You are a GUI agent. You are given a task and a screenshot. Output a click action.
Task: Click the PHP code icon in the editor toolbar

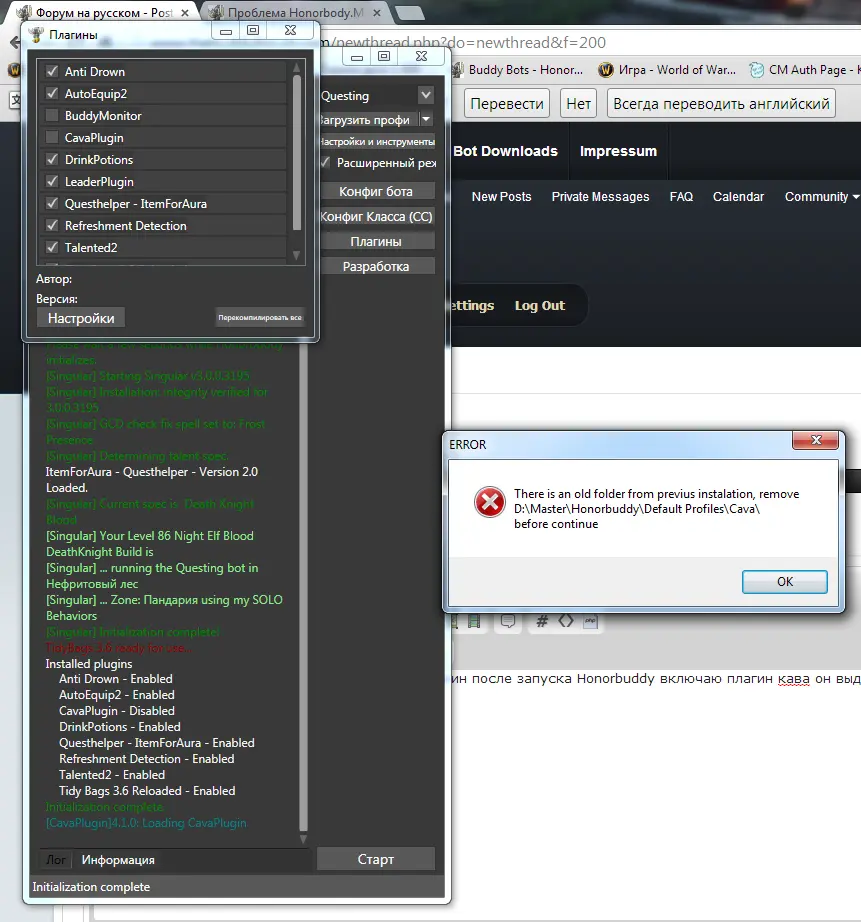(591, 621)
